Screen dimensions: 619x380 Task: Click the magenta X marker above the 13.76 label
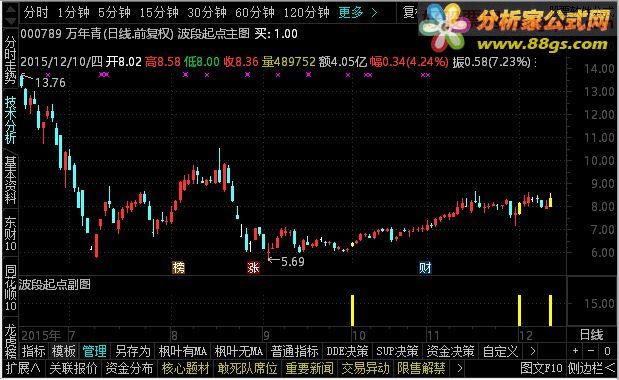coord(48,74)
